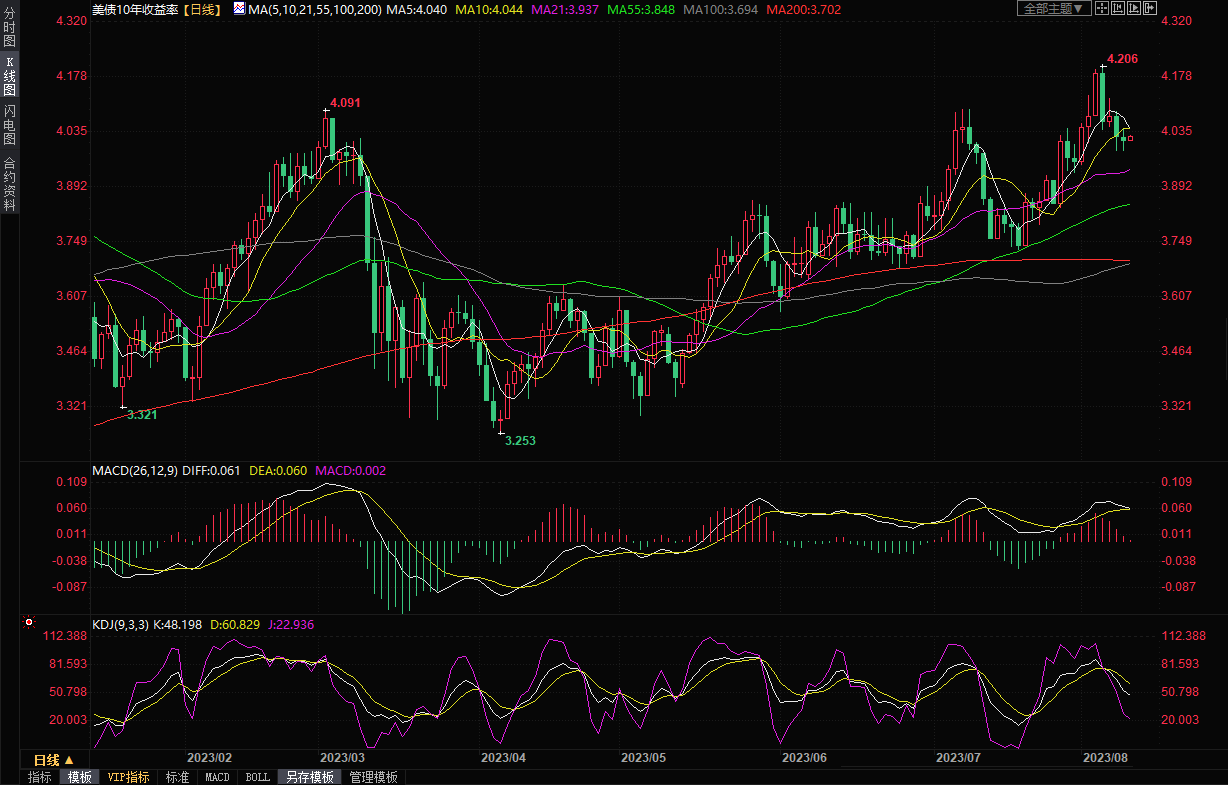Screen dimensions: 1228x785
Task: Click the 2023/06 date on time axis
Action: [x=804, y=759]
